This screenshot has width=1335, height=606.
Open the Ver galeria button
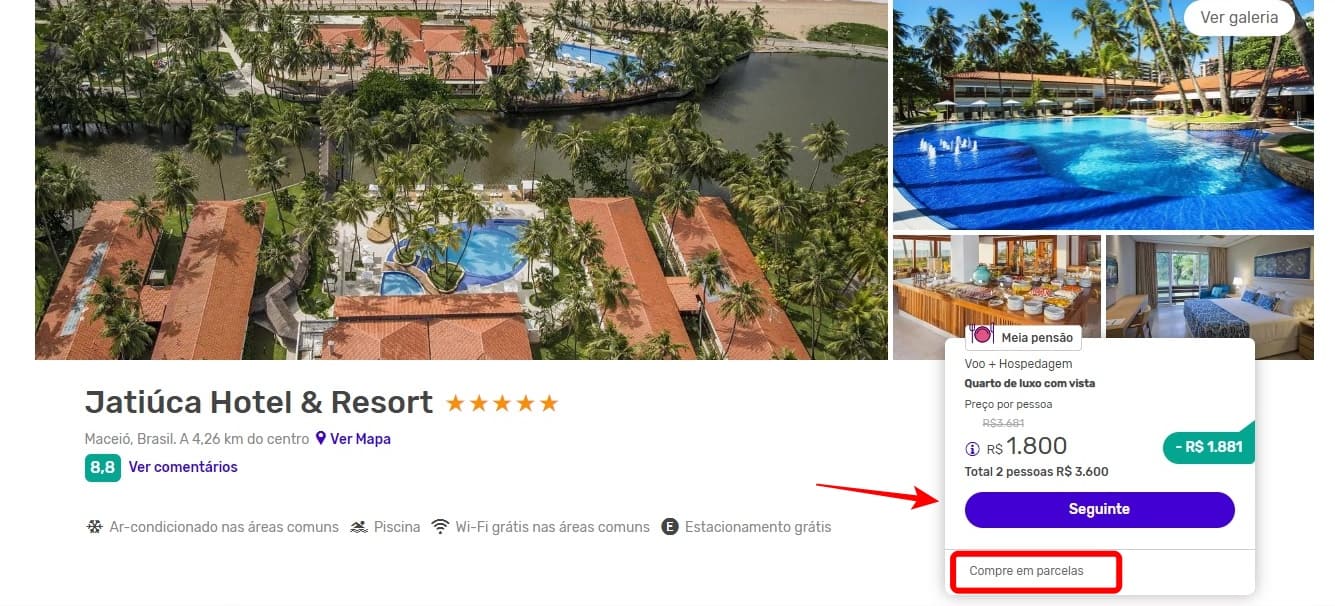[1239, 17]
